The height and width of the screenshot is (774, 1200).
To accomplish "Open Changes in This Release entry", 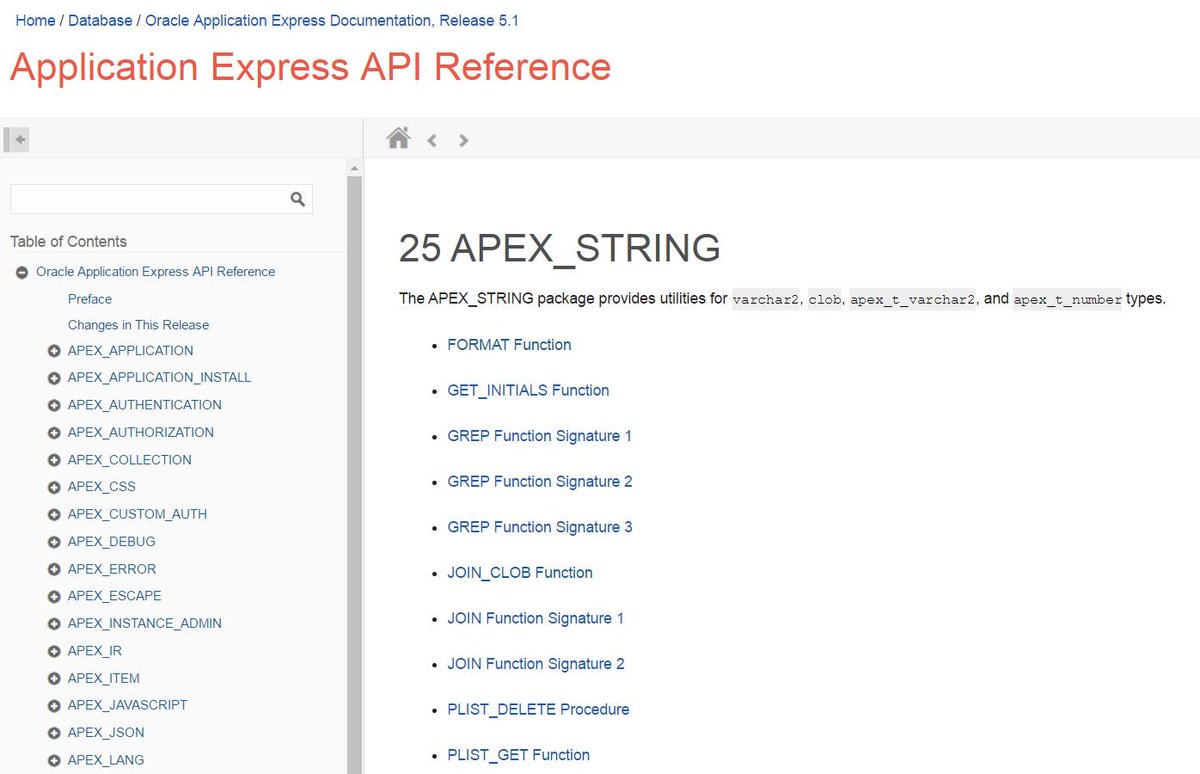I will [138, 325].
